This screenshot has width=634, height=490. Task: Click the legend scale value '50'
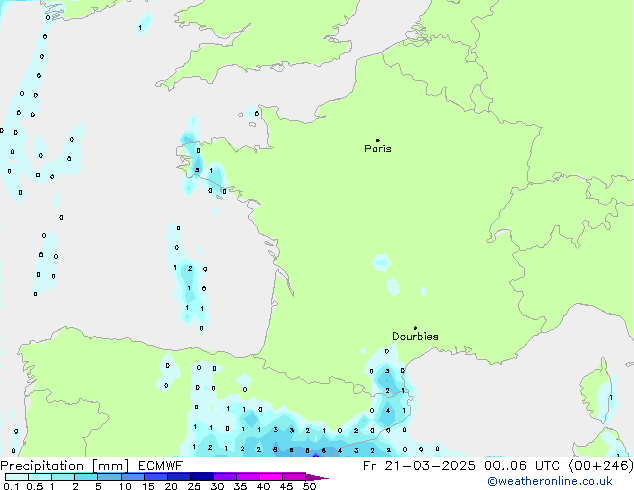tap(309, 486)
